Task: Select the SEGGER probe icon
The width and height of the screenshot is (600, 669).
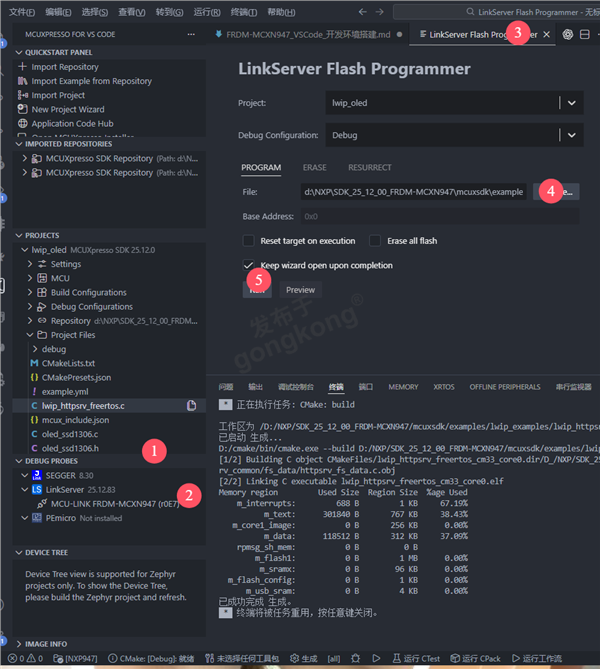Action: point(37,475)
